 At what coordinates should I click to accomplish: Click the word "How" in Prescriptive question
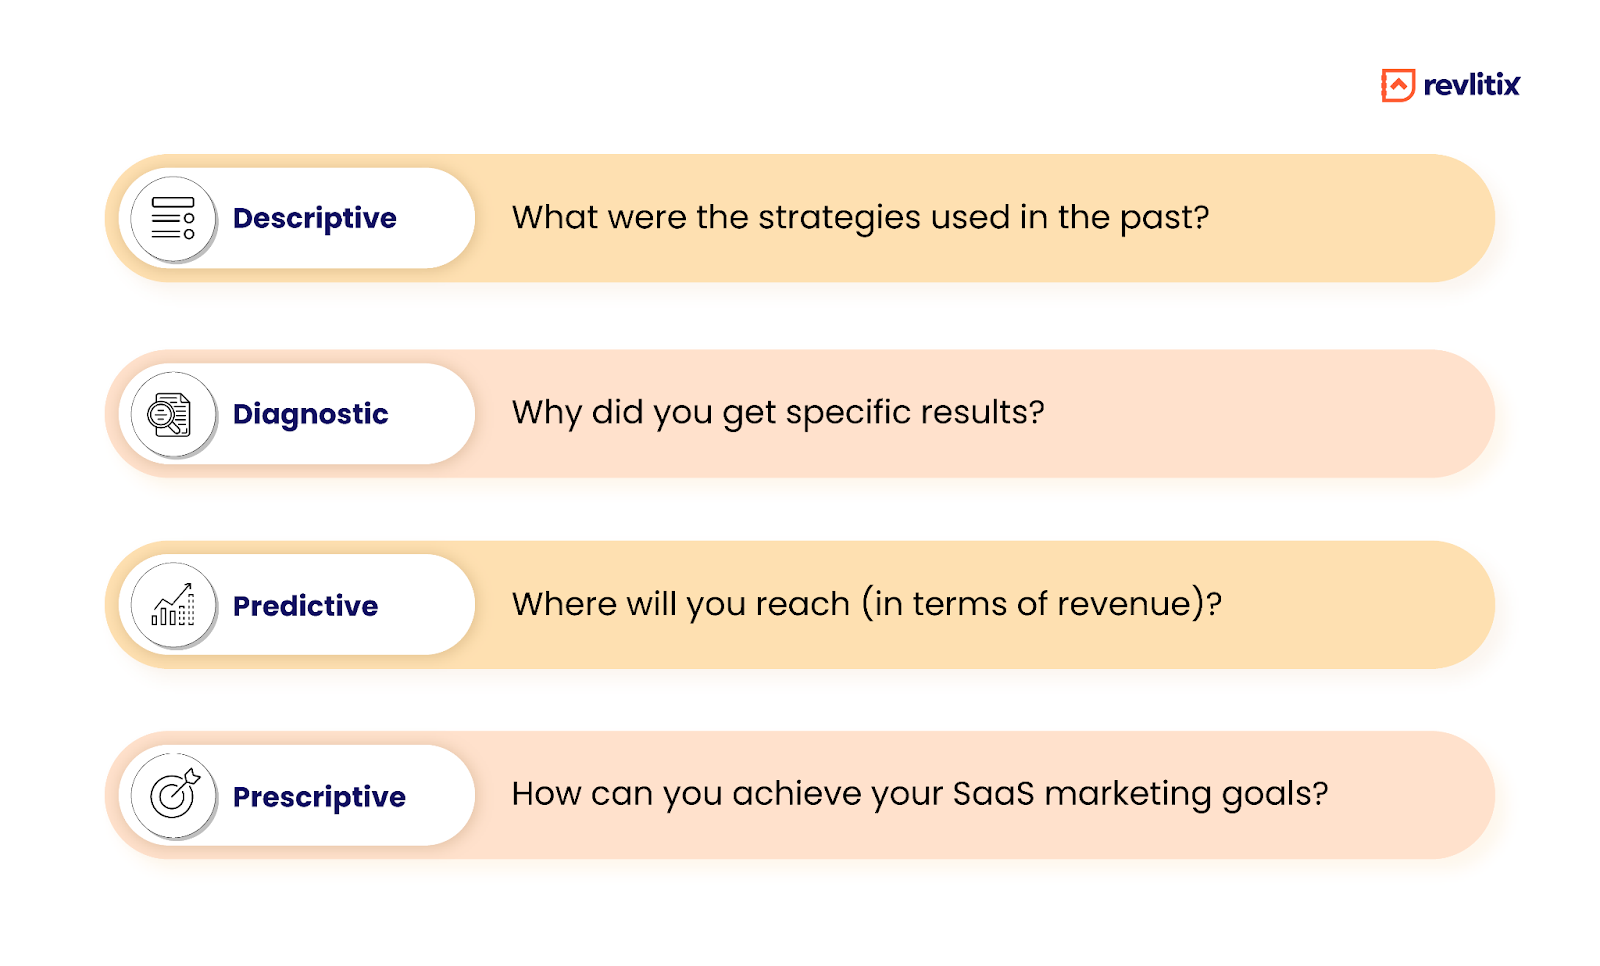(x=546, y=794)
